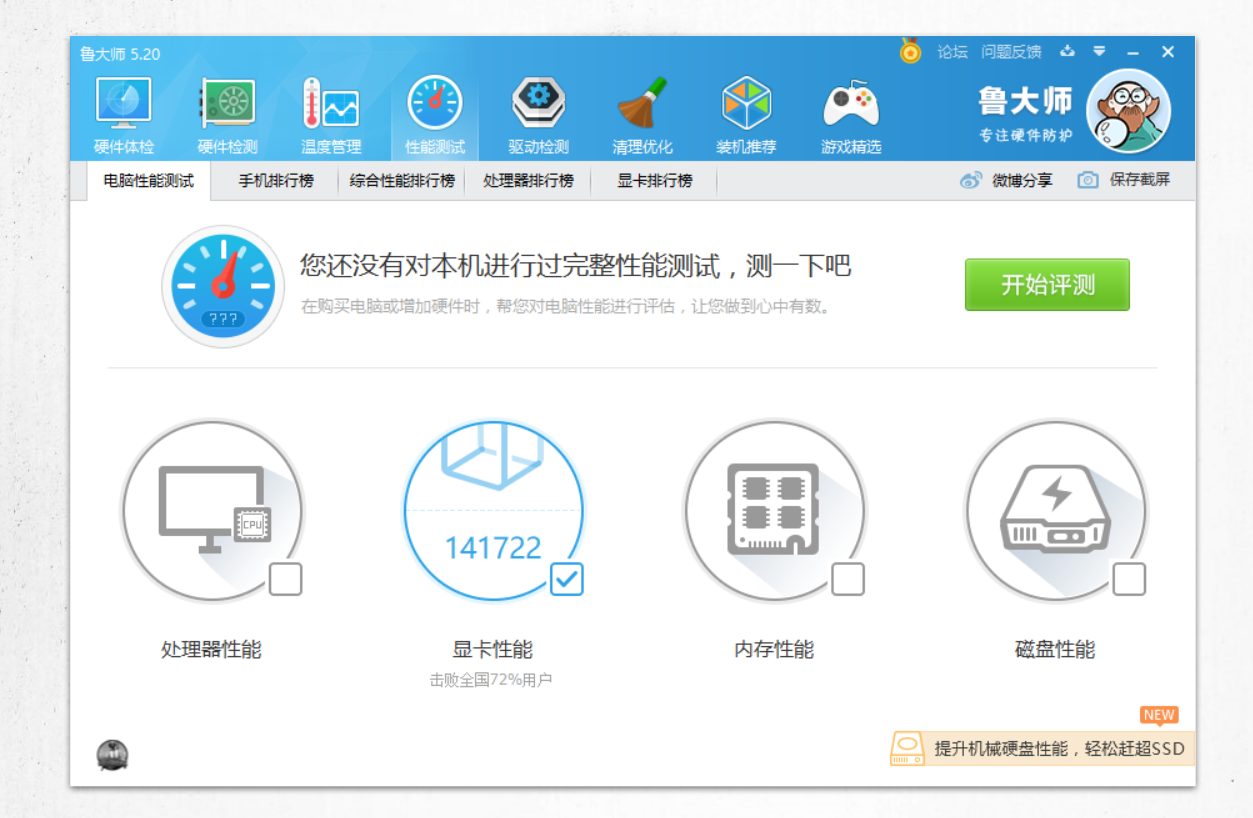Open 温度管理 temperature management icon

point(331,104)
